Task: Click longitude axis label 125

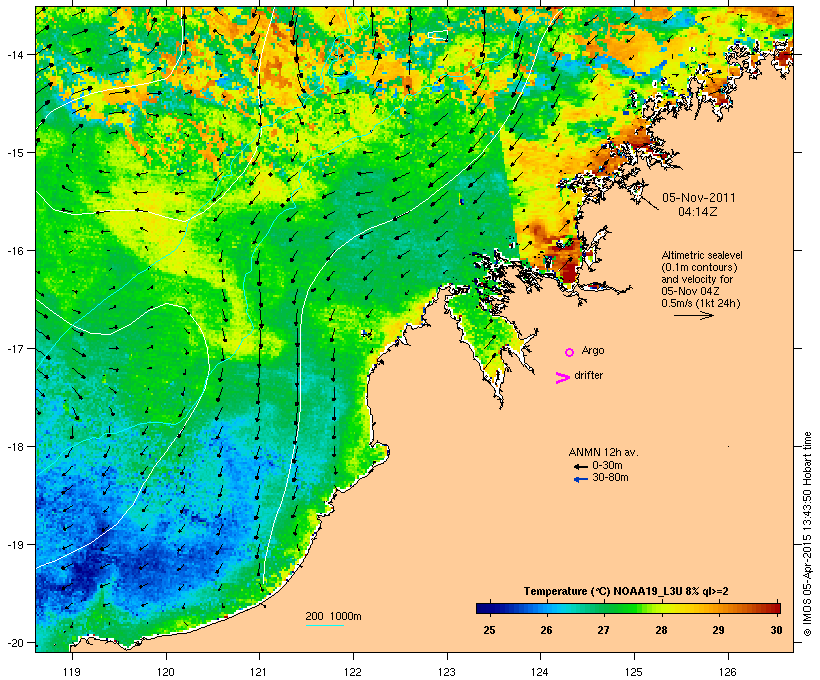Action: point(634,672)
